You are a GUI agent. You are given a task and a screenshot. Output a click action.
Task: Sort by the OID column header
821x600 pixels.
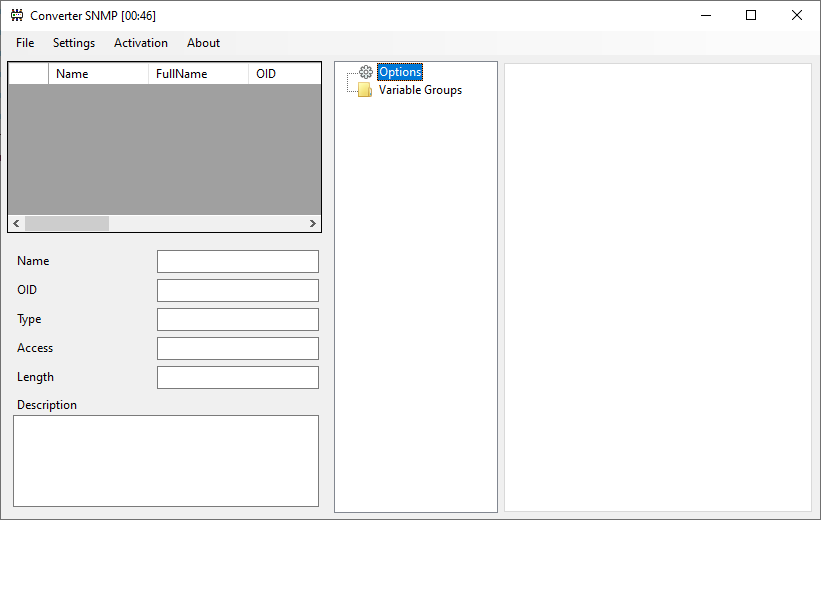point(284,74)
